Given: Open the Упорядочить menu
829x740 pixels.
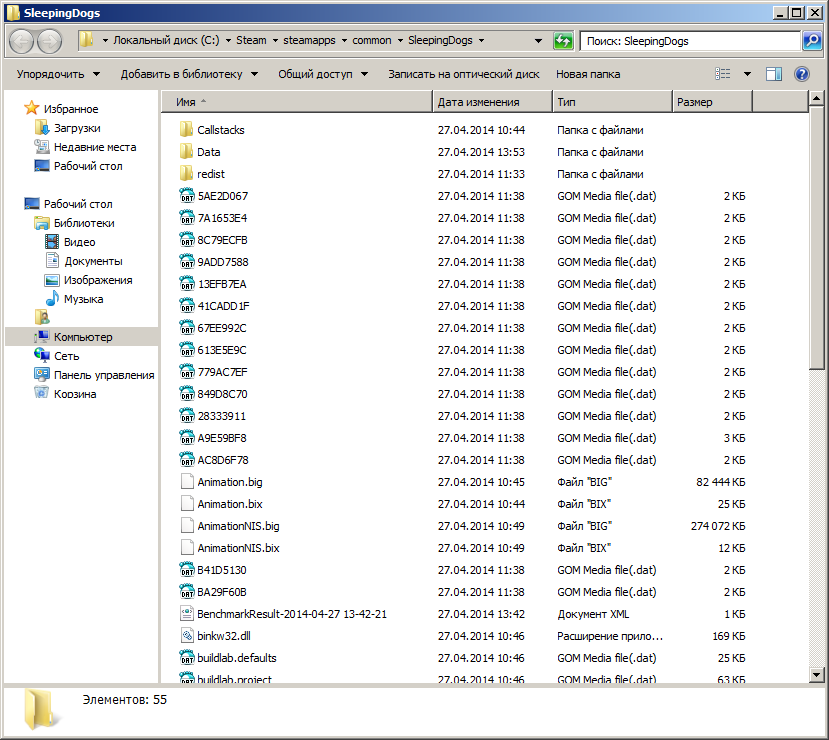Looking at the screenshot, I should 58,74.
